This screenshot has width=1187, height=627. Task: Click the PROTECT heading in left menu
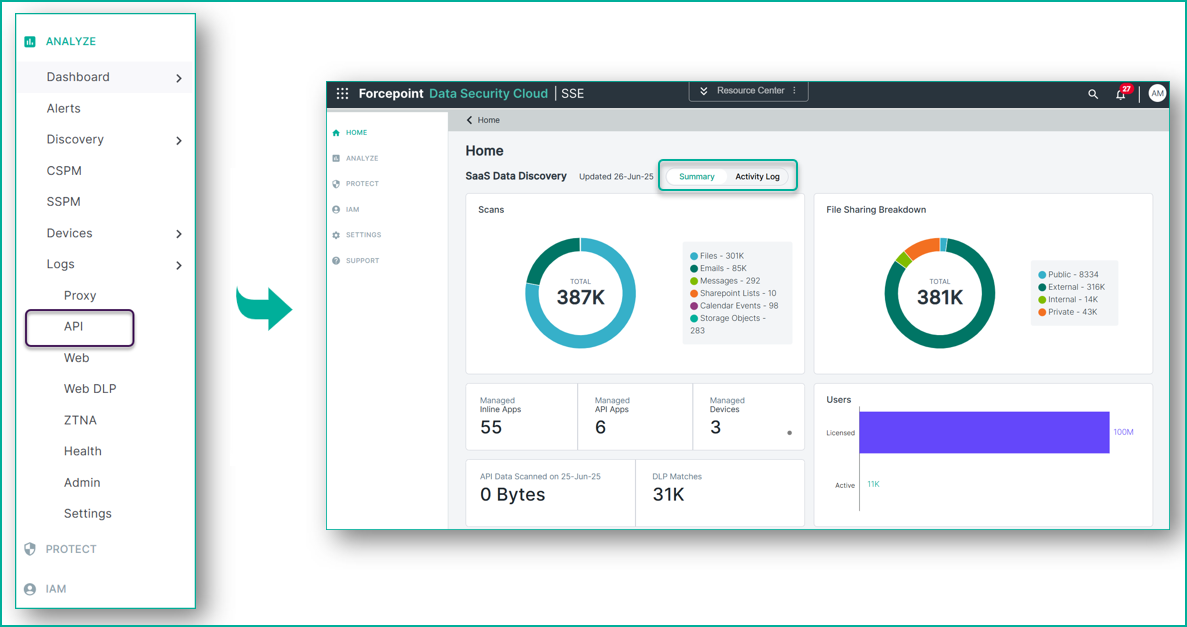(71, 549)
